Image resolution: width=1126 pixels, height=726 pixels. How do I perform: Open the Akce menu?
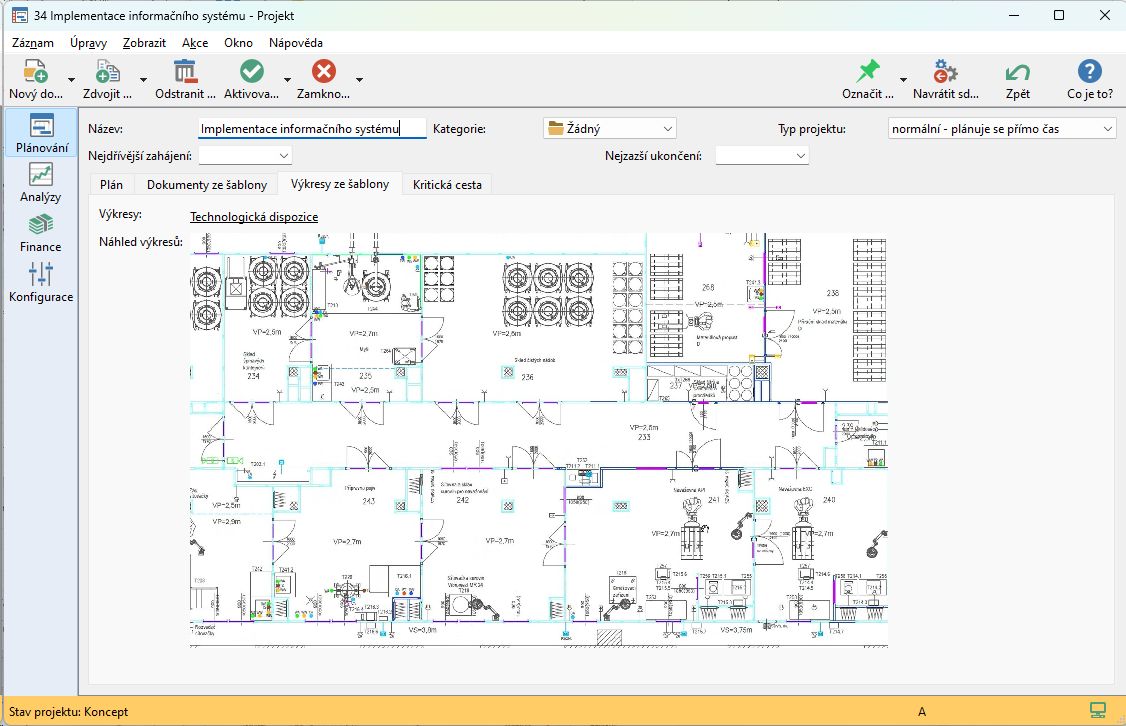tap(195, 43)
